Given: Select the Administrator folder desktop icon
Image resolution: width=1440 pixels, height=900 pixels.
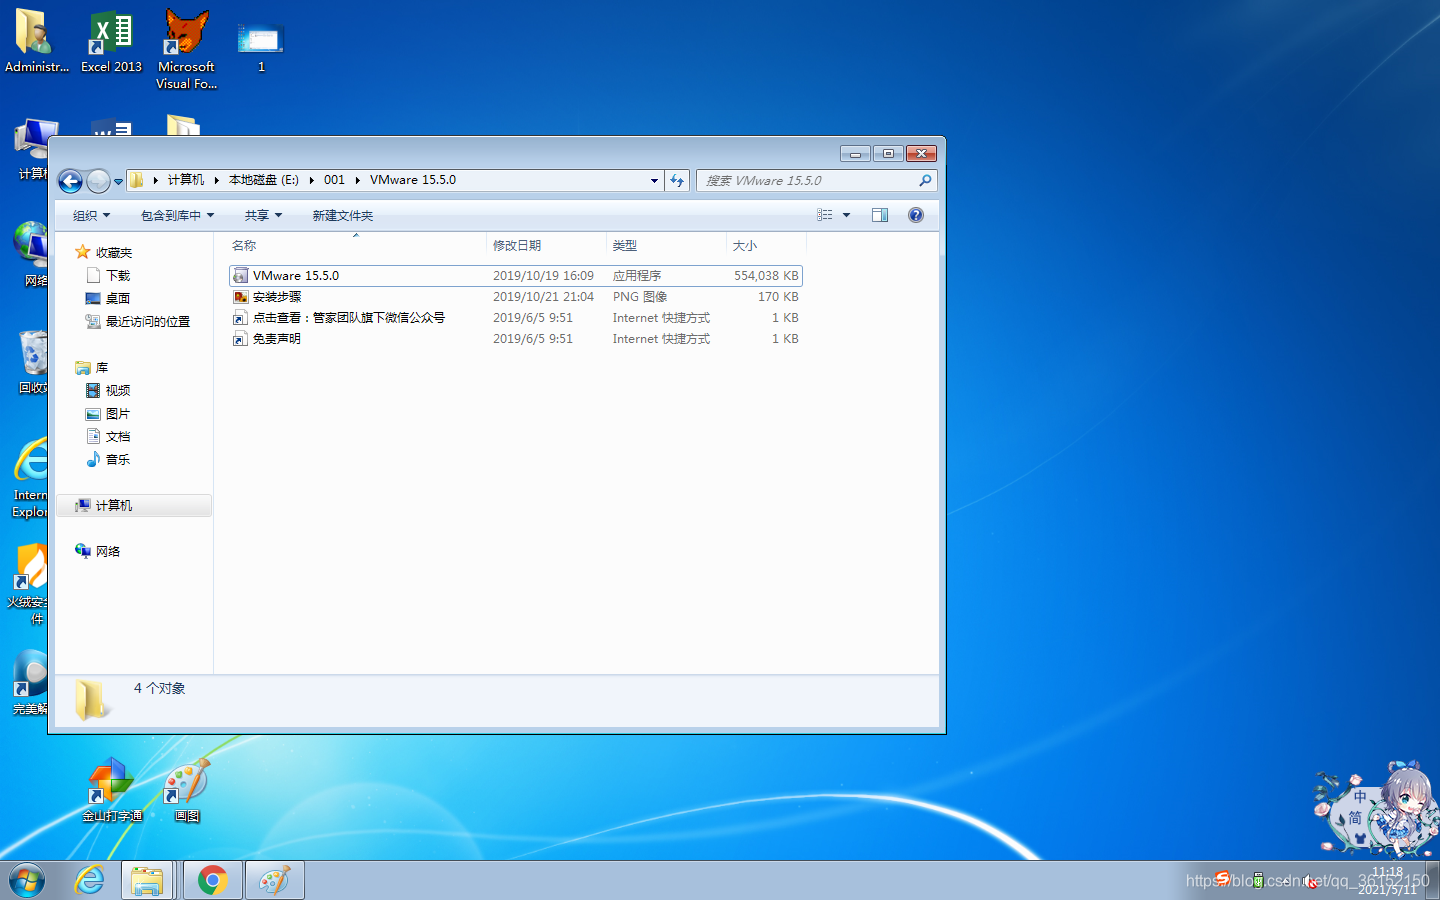Looking at the screenshot, I should (x=37, y=42).
